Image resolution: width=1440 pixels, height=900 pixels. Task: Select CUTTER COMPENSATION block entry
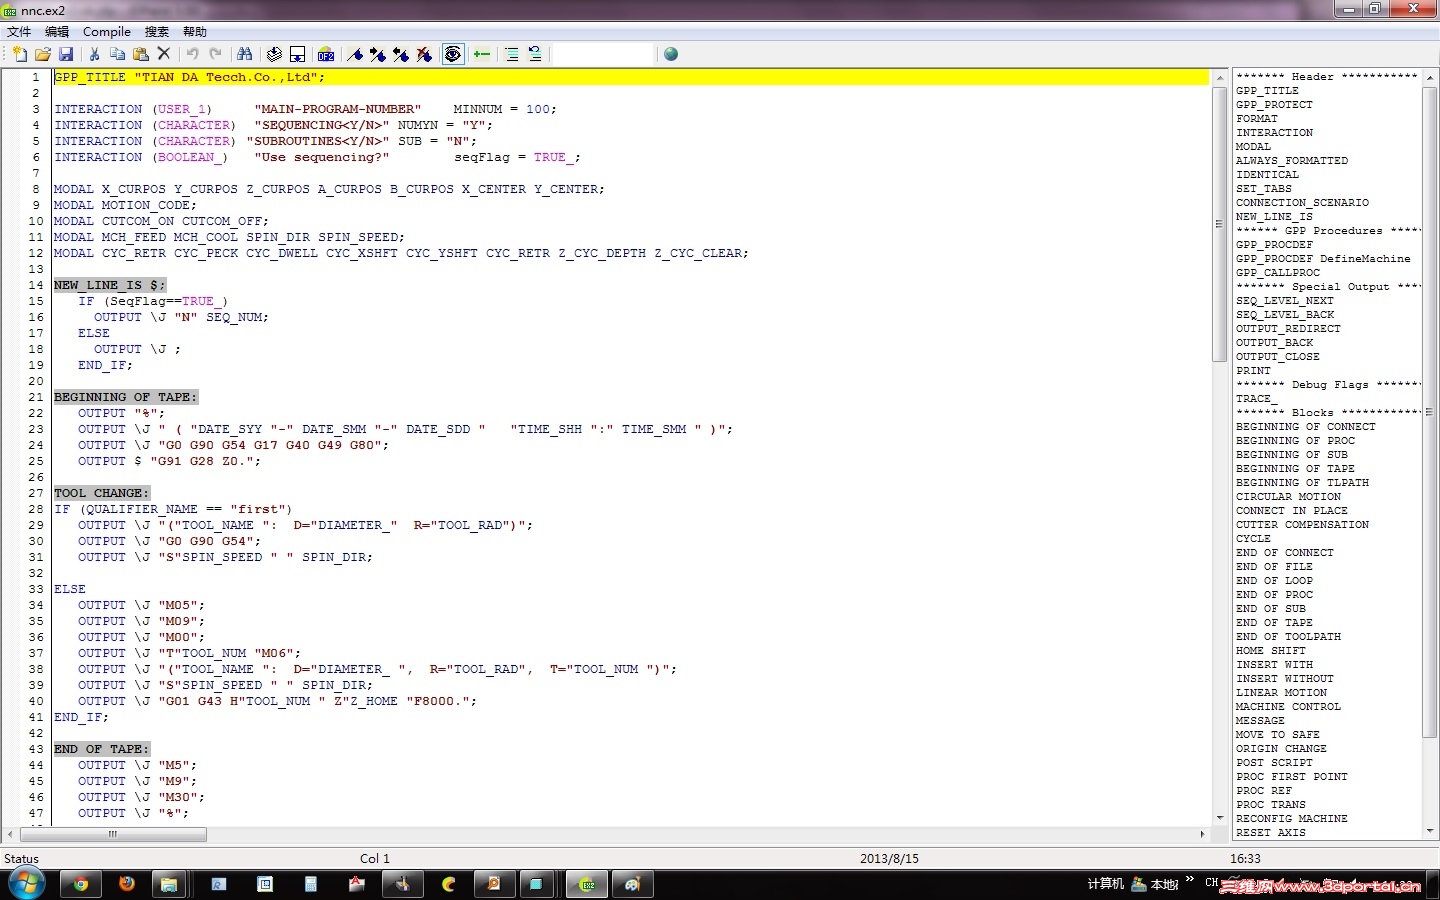coord(1302,524)
